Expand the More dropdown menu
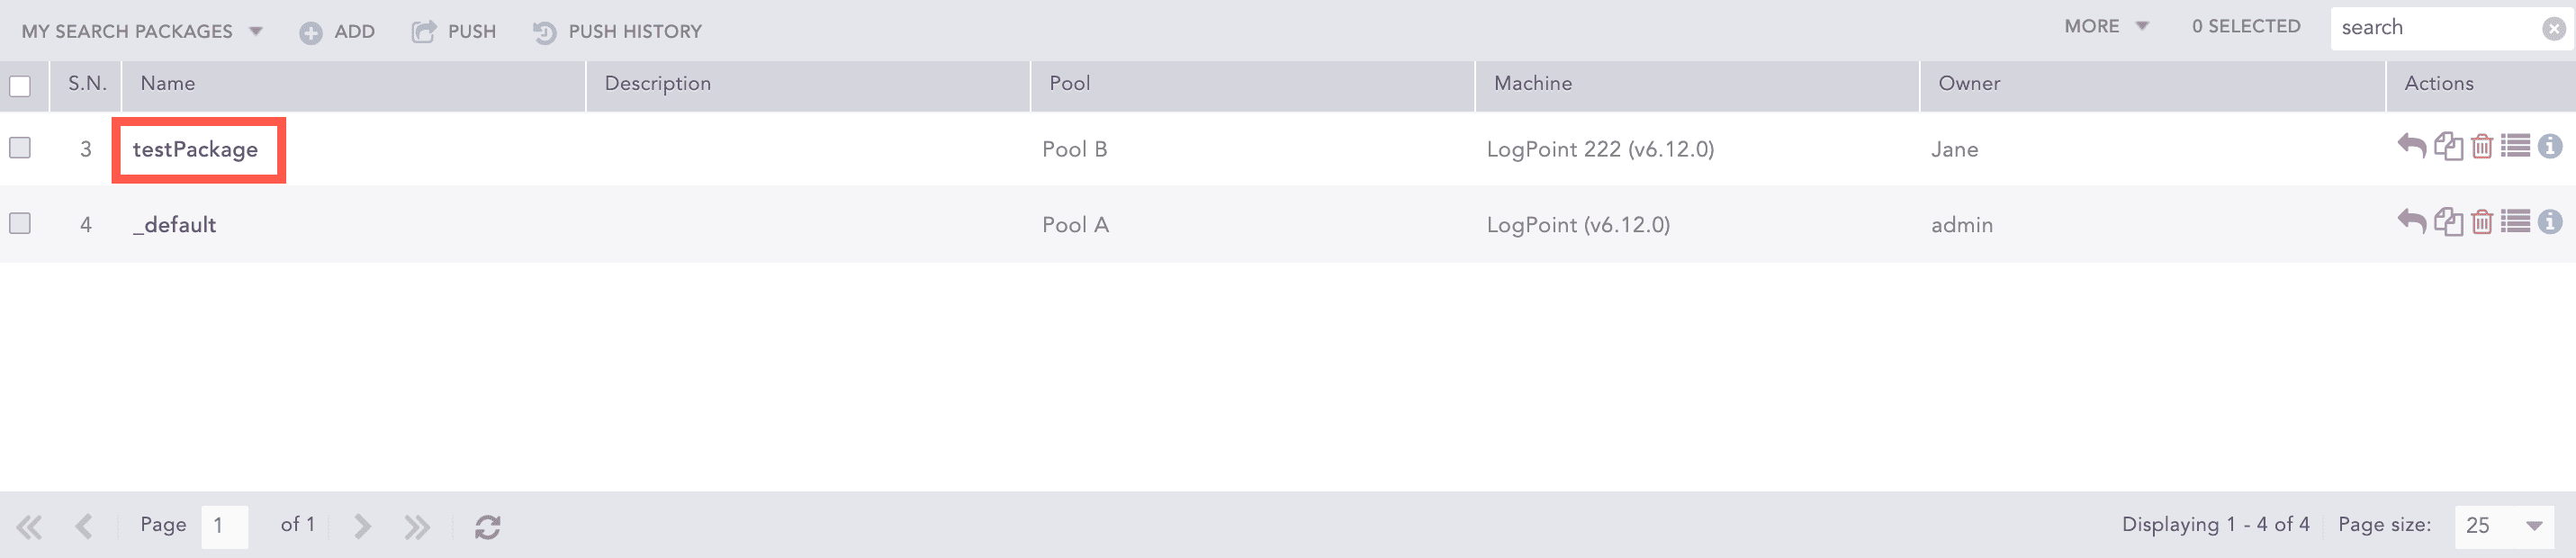 click(2105, 27)
